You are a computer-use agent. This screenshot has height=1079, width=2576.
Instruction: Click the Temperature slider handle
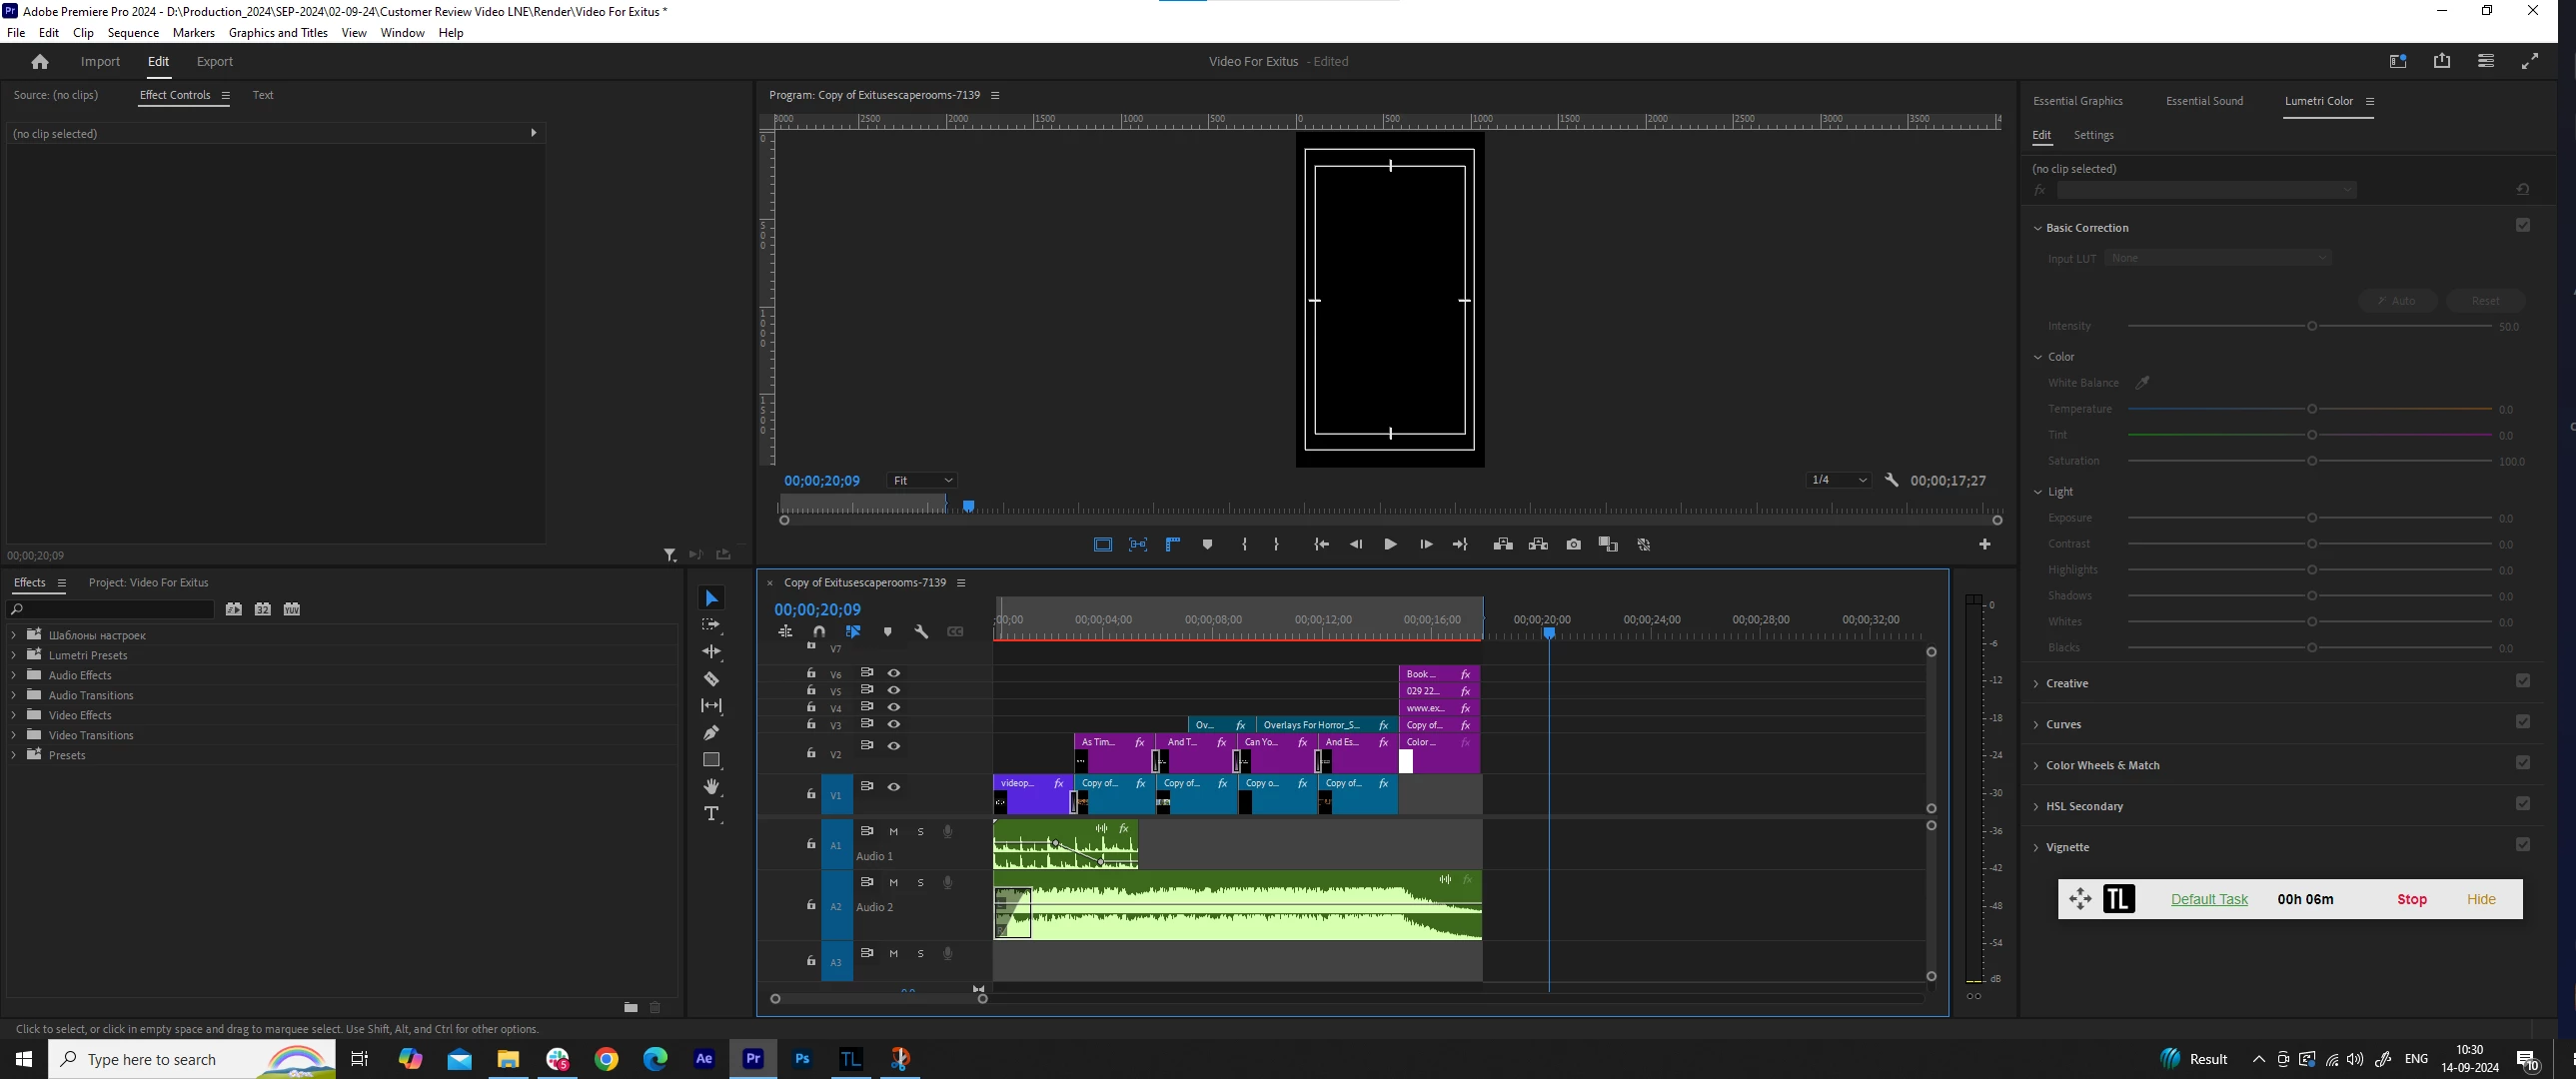(x=2311, y=409)
